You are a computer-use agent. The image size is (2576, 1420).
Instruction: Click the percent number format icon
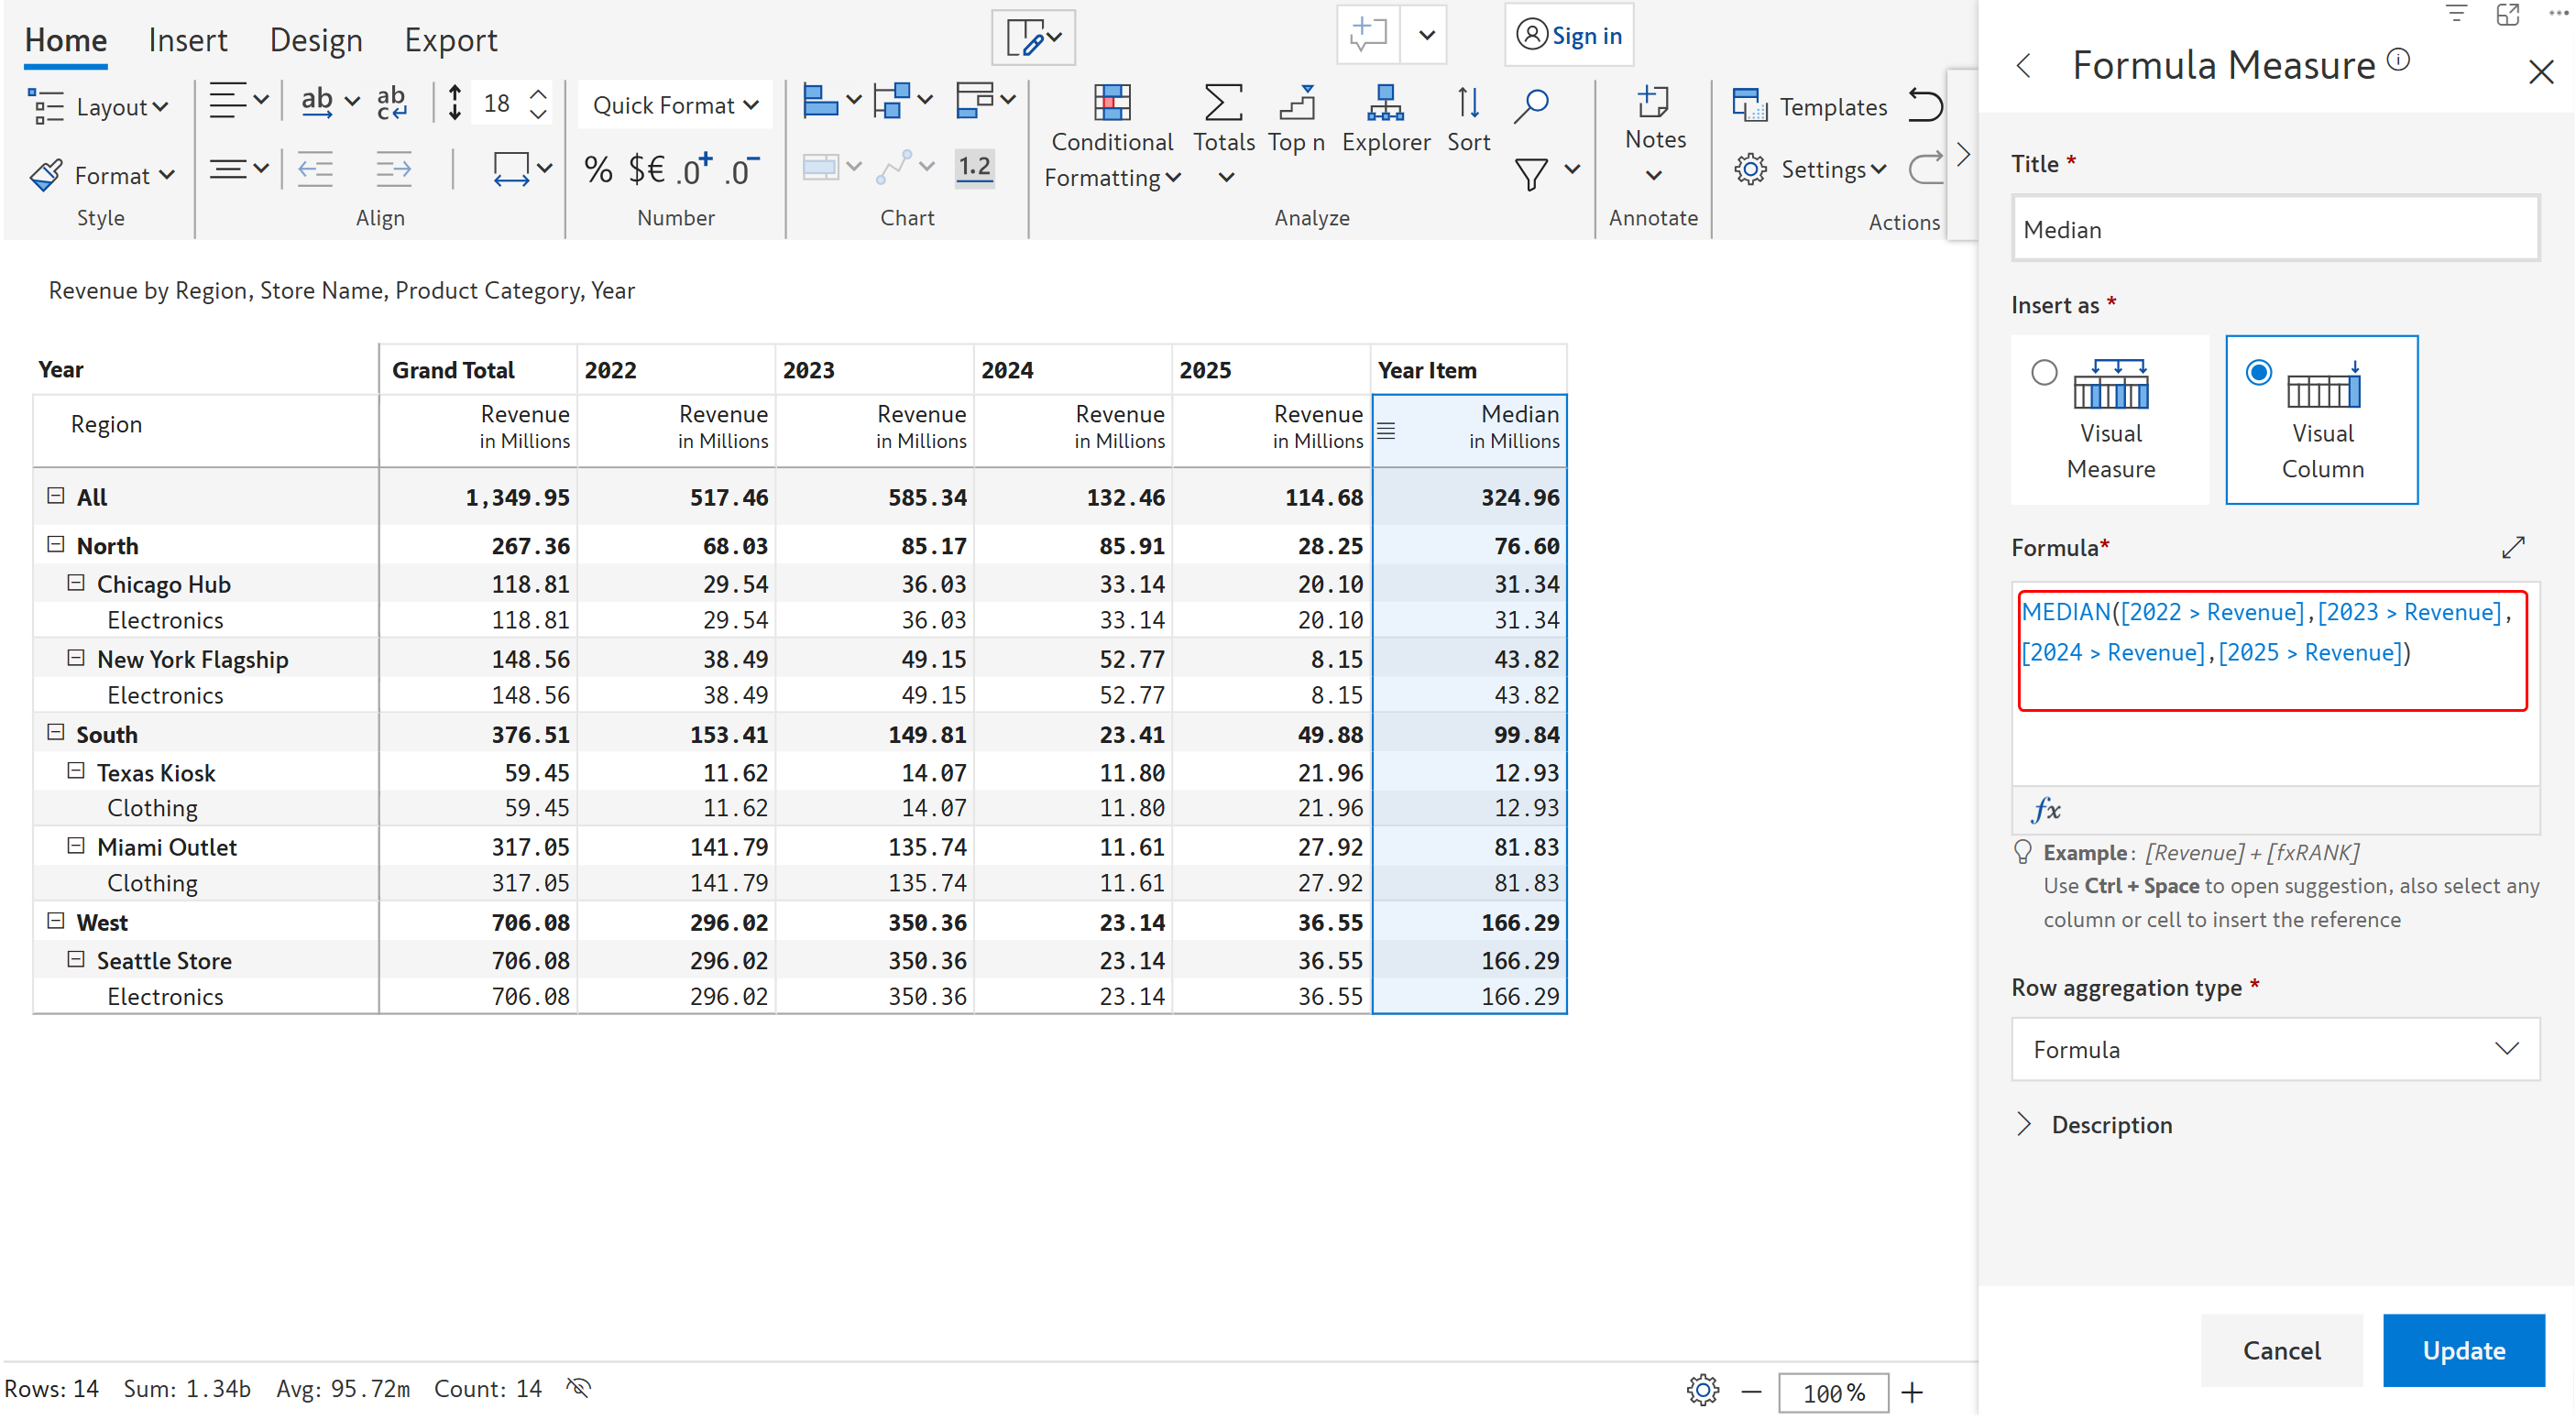tap(598, 170)
